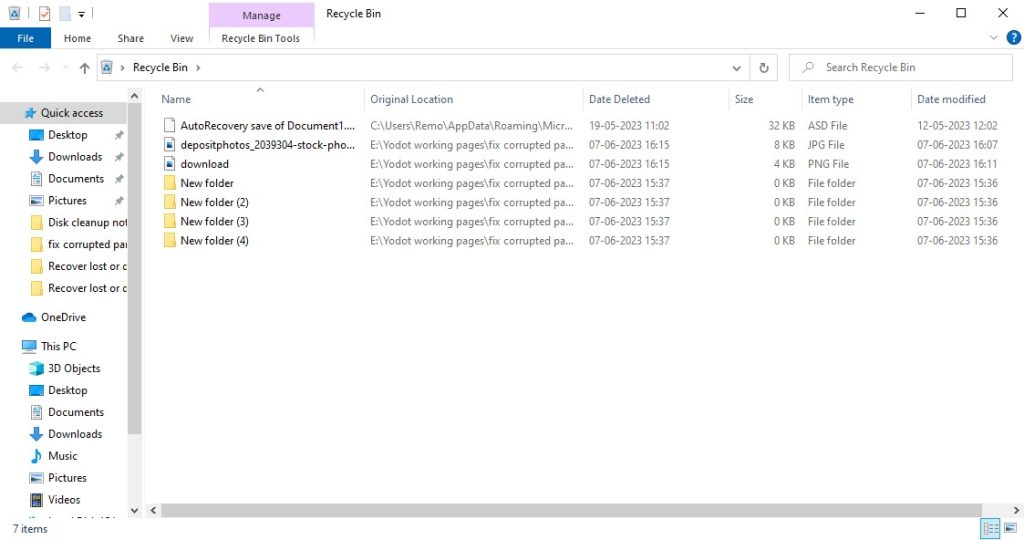Open pinned Documents under Quick access

coord(76,179)
